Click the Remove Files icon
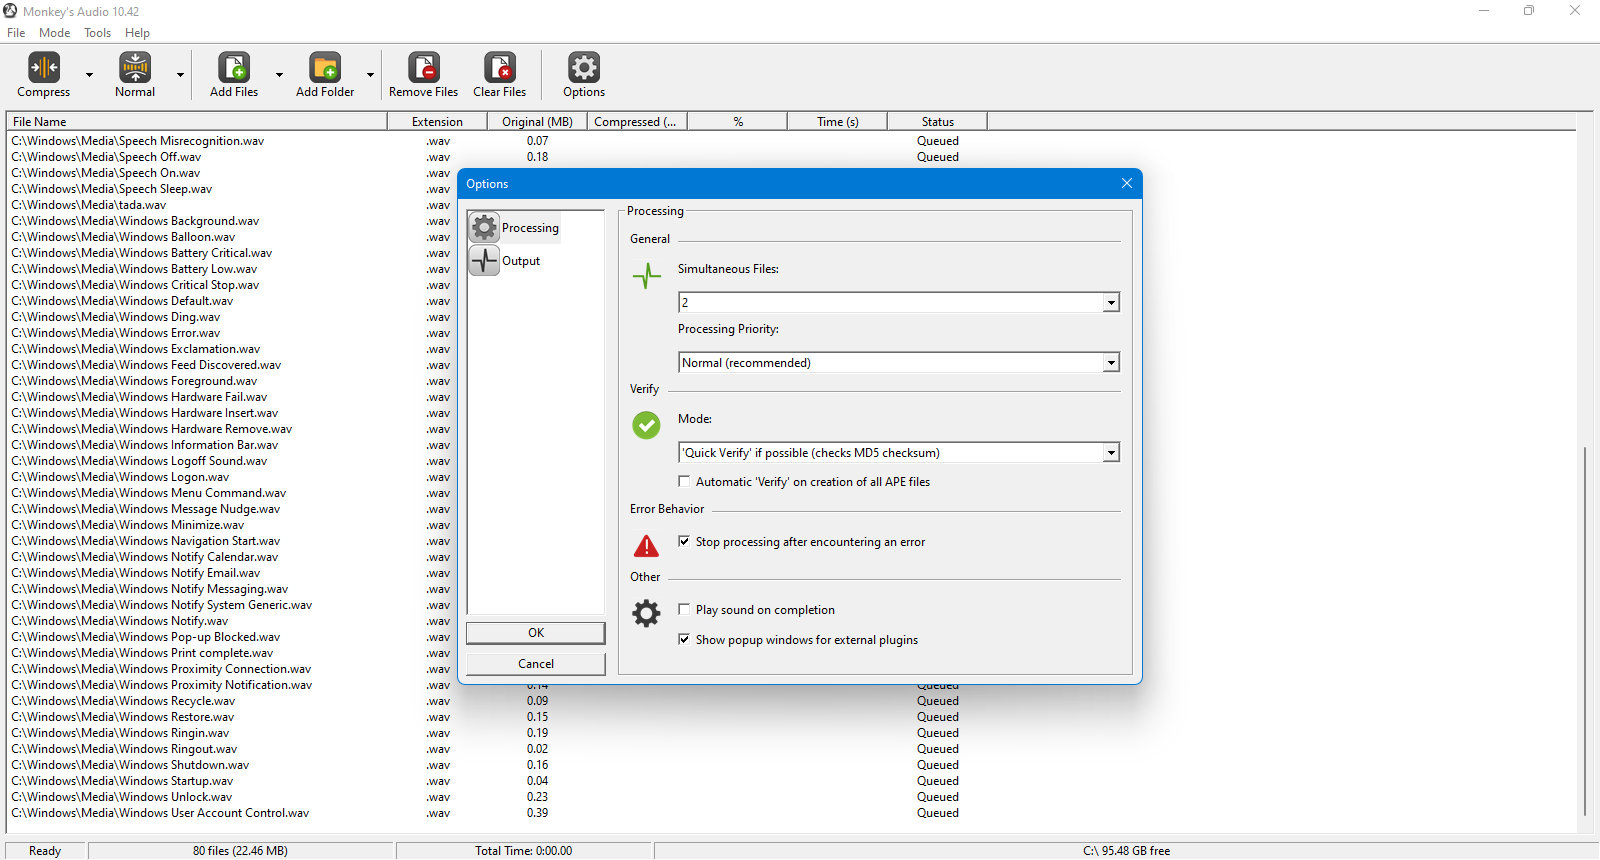Image resolution: width=1600 pixels, height=860 pixels. (424, 67)
